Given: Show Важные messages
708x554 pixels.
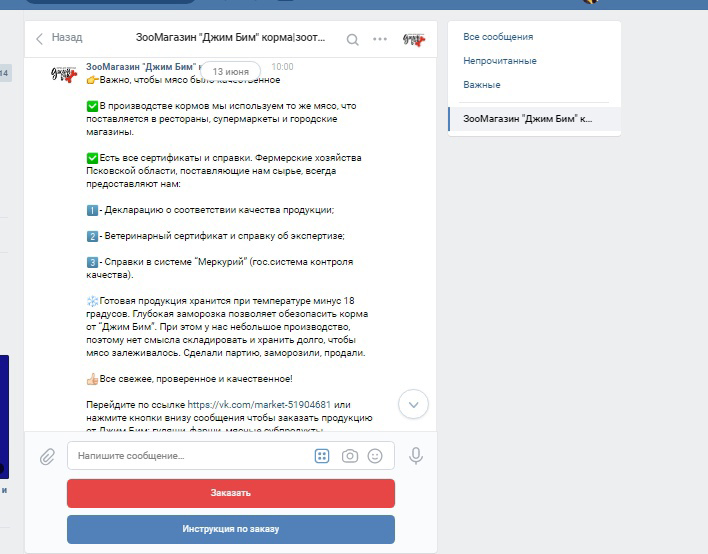Looking at the screenshot, I should tap(482, 85).
